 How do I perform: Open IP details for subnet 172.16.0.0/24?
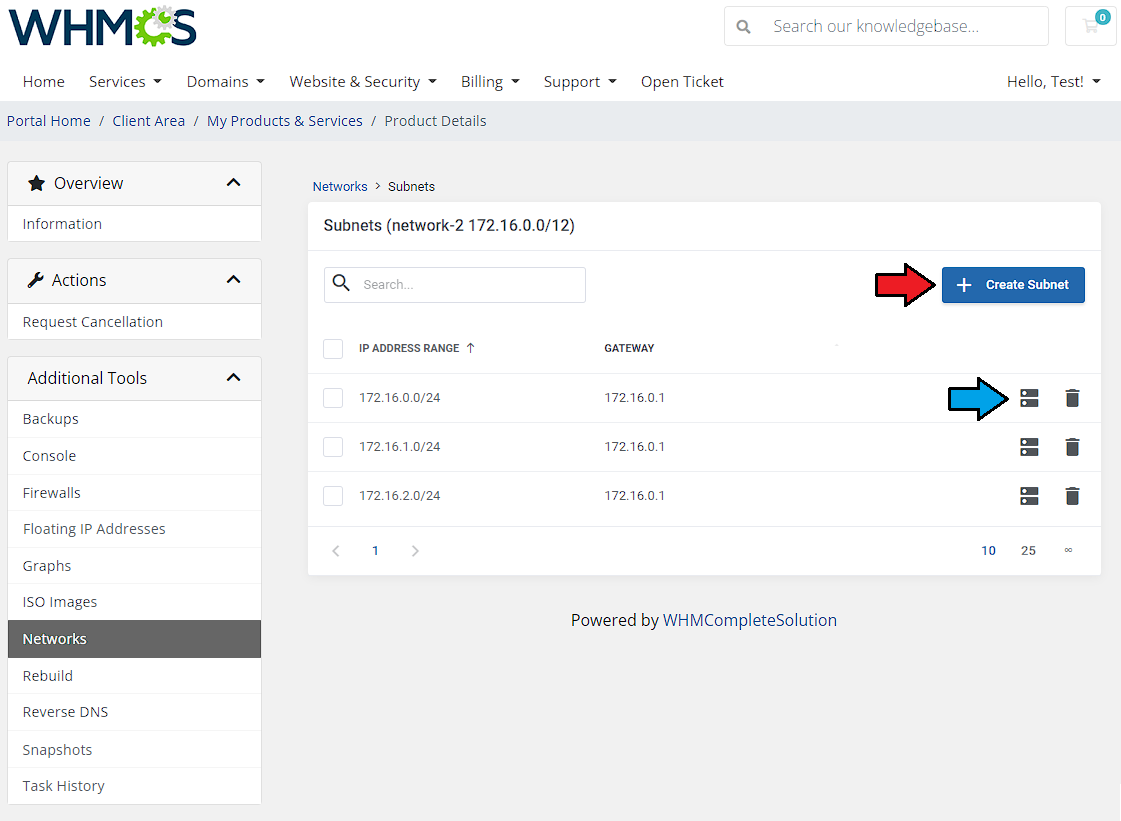click(1029, 398)
